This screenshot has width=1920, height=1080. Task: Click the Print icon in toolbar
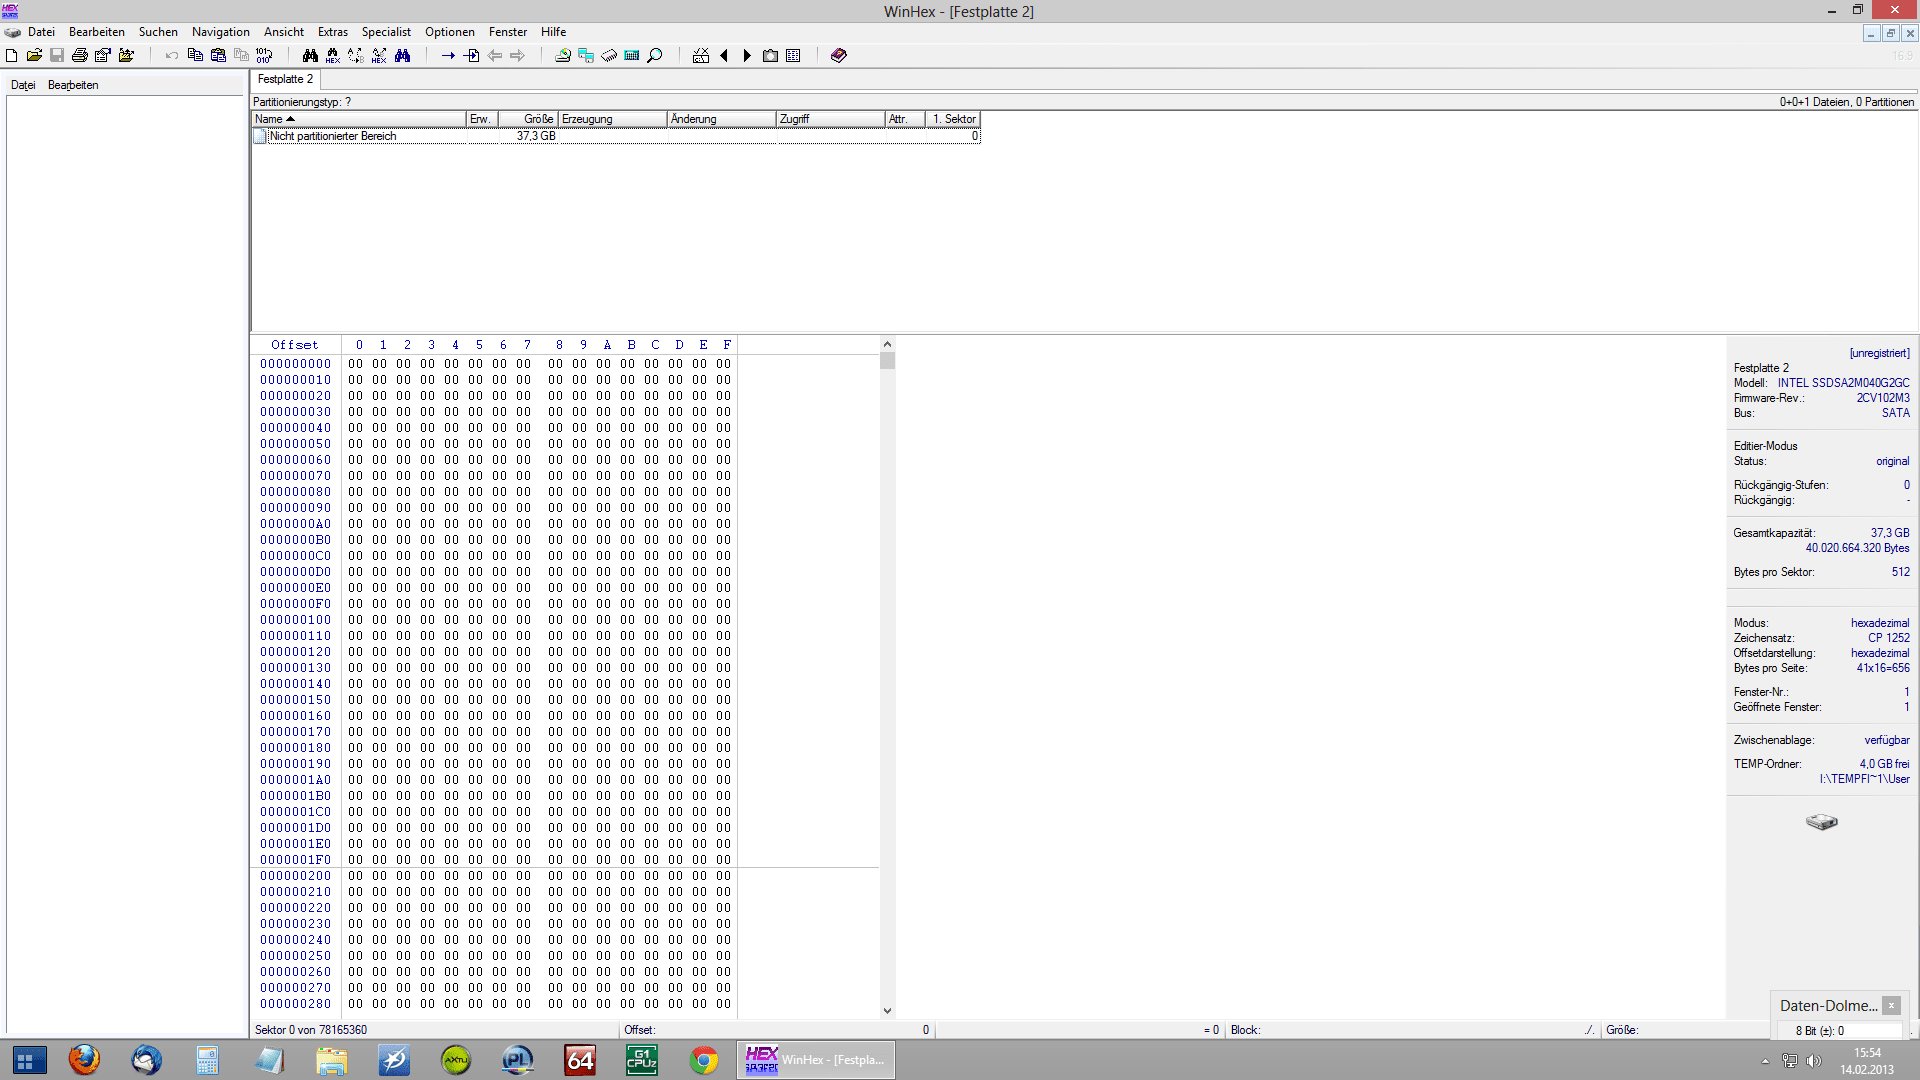(80, 56)
